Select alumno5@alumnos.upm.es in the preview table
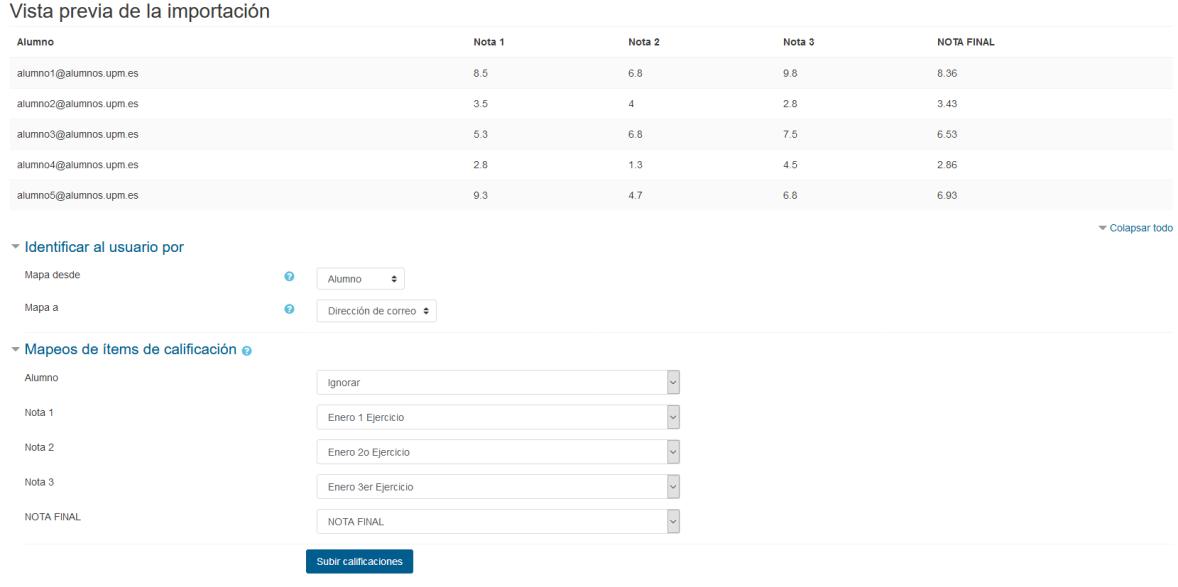 pyautogui.click(x=77, y=195)
